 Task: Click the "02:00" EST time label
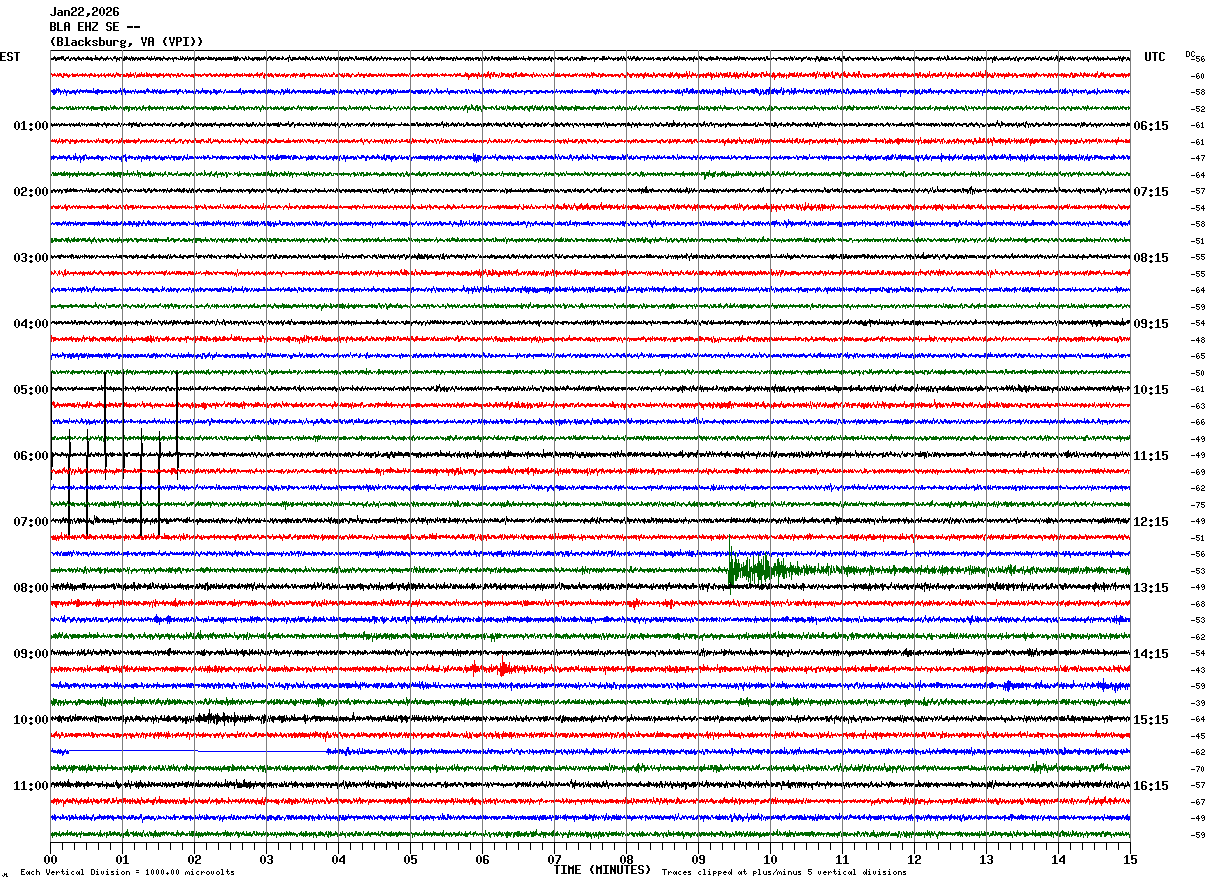coord(30,192)
